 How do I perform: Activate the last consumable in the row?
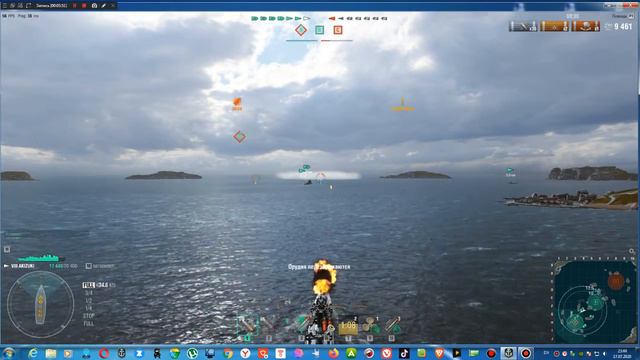coord(392,326)
